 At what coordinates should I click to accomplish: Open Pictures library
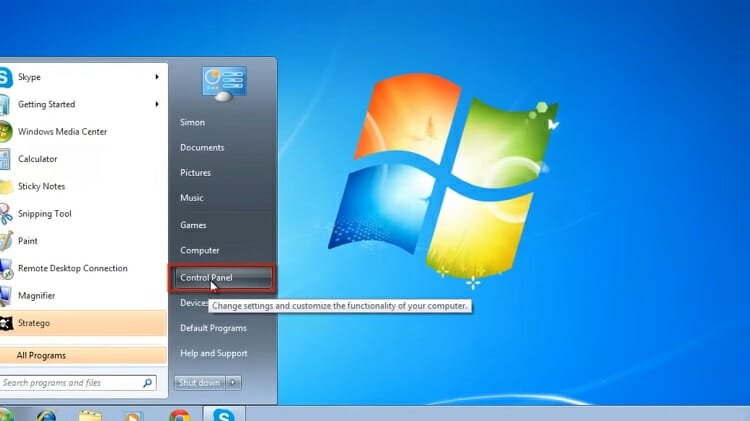tap(195, 173)
